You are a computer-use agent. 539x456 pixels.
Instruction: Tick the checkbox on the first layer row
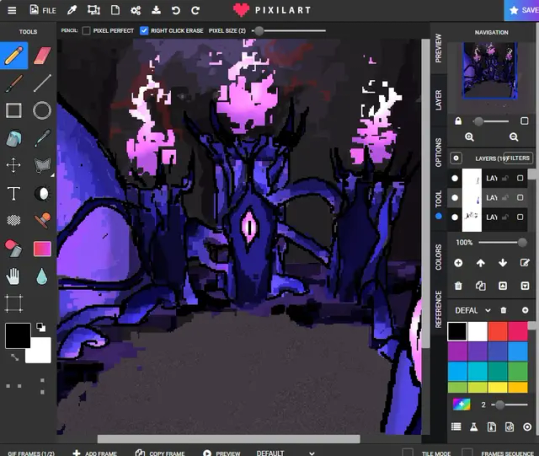[520, 178]
